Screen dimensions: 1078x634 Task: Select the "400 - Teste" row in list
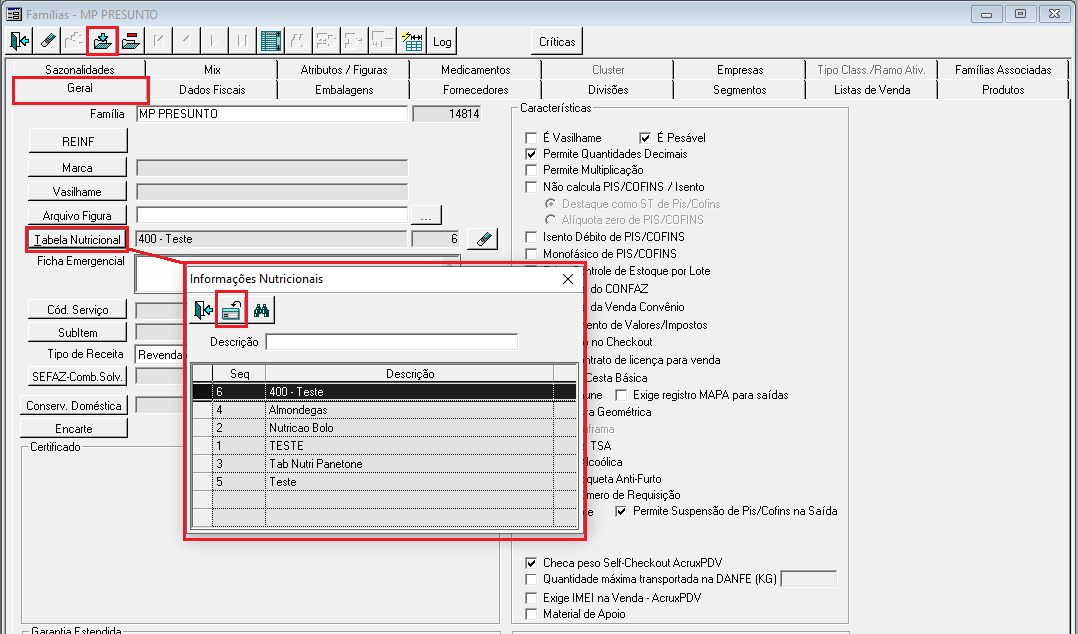(x=384, y=391)
